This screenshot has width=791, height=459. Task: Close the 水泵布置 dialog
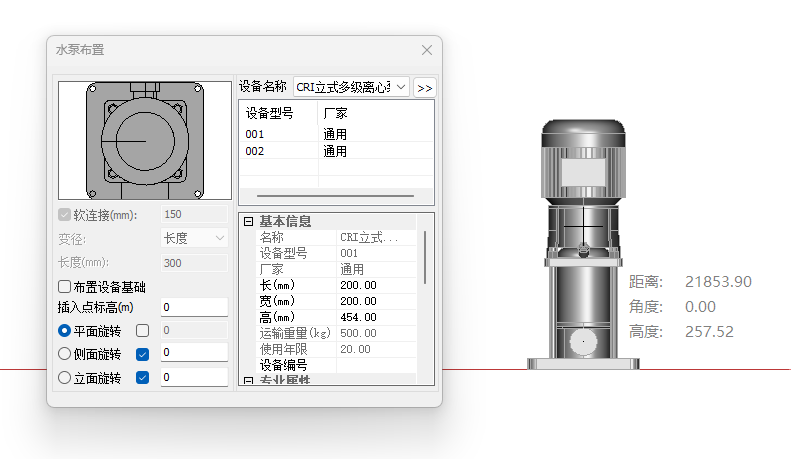427,50
